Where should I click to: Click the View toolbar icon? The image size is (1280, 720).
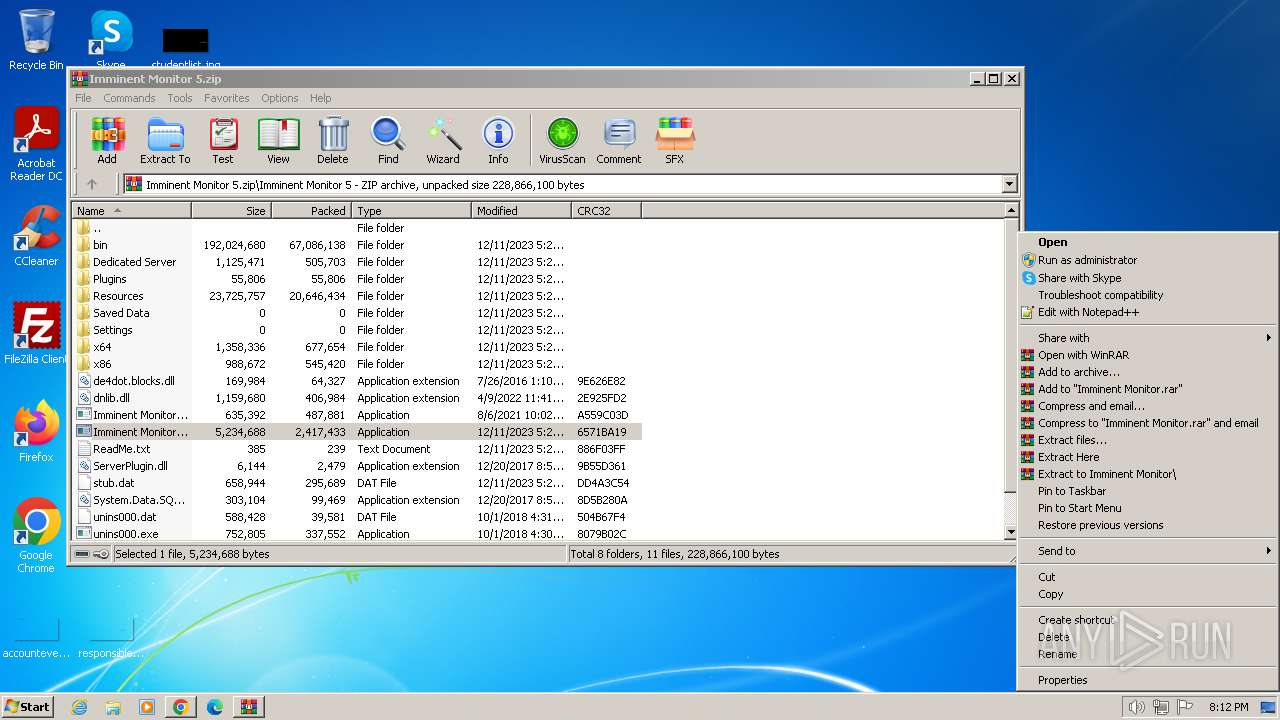278,141
